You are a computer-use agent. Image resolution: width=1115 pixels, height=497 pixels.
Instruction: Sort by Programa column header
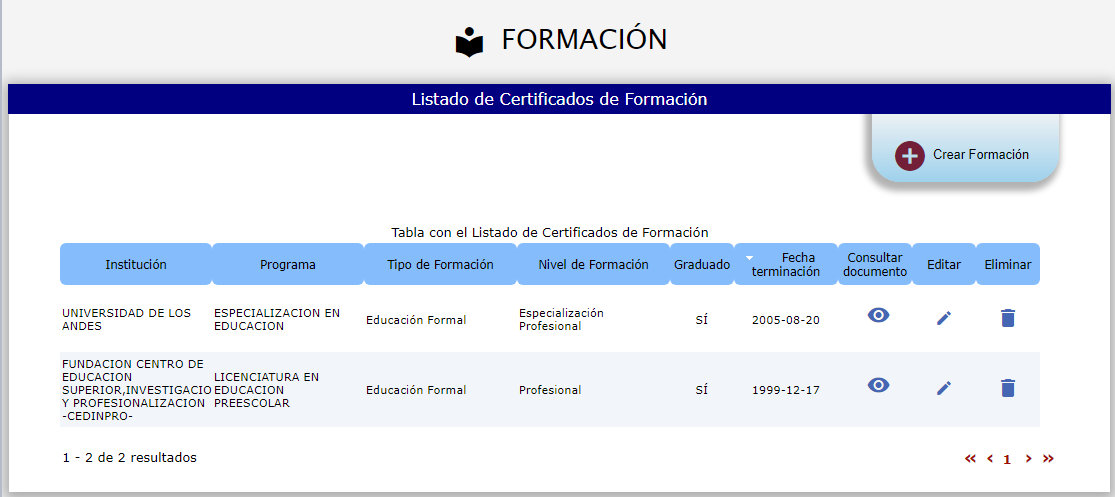(288, 264)
